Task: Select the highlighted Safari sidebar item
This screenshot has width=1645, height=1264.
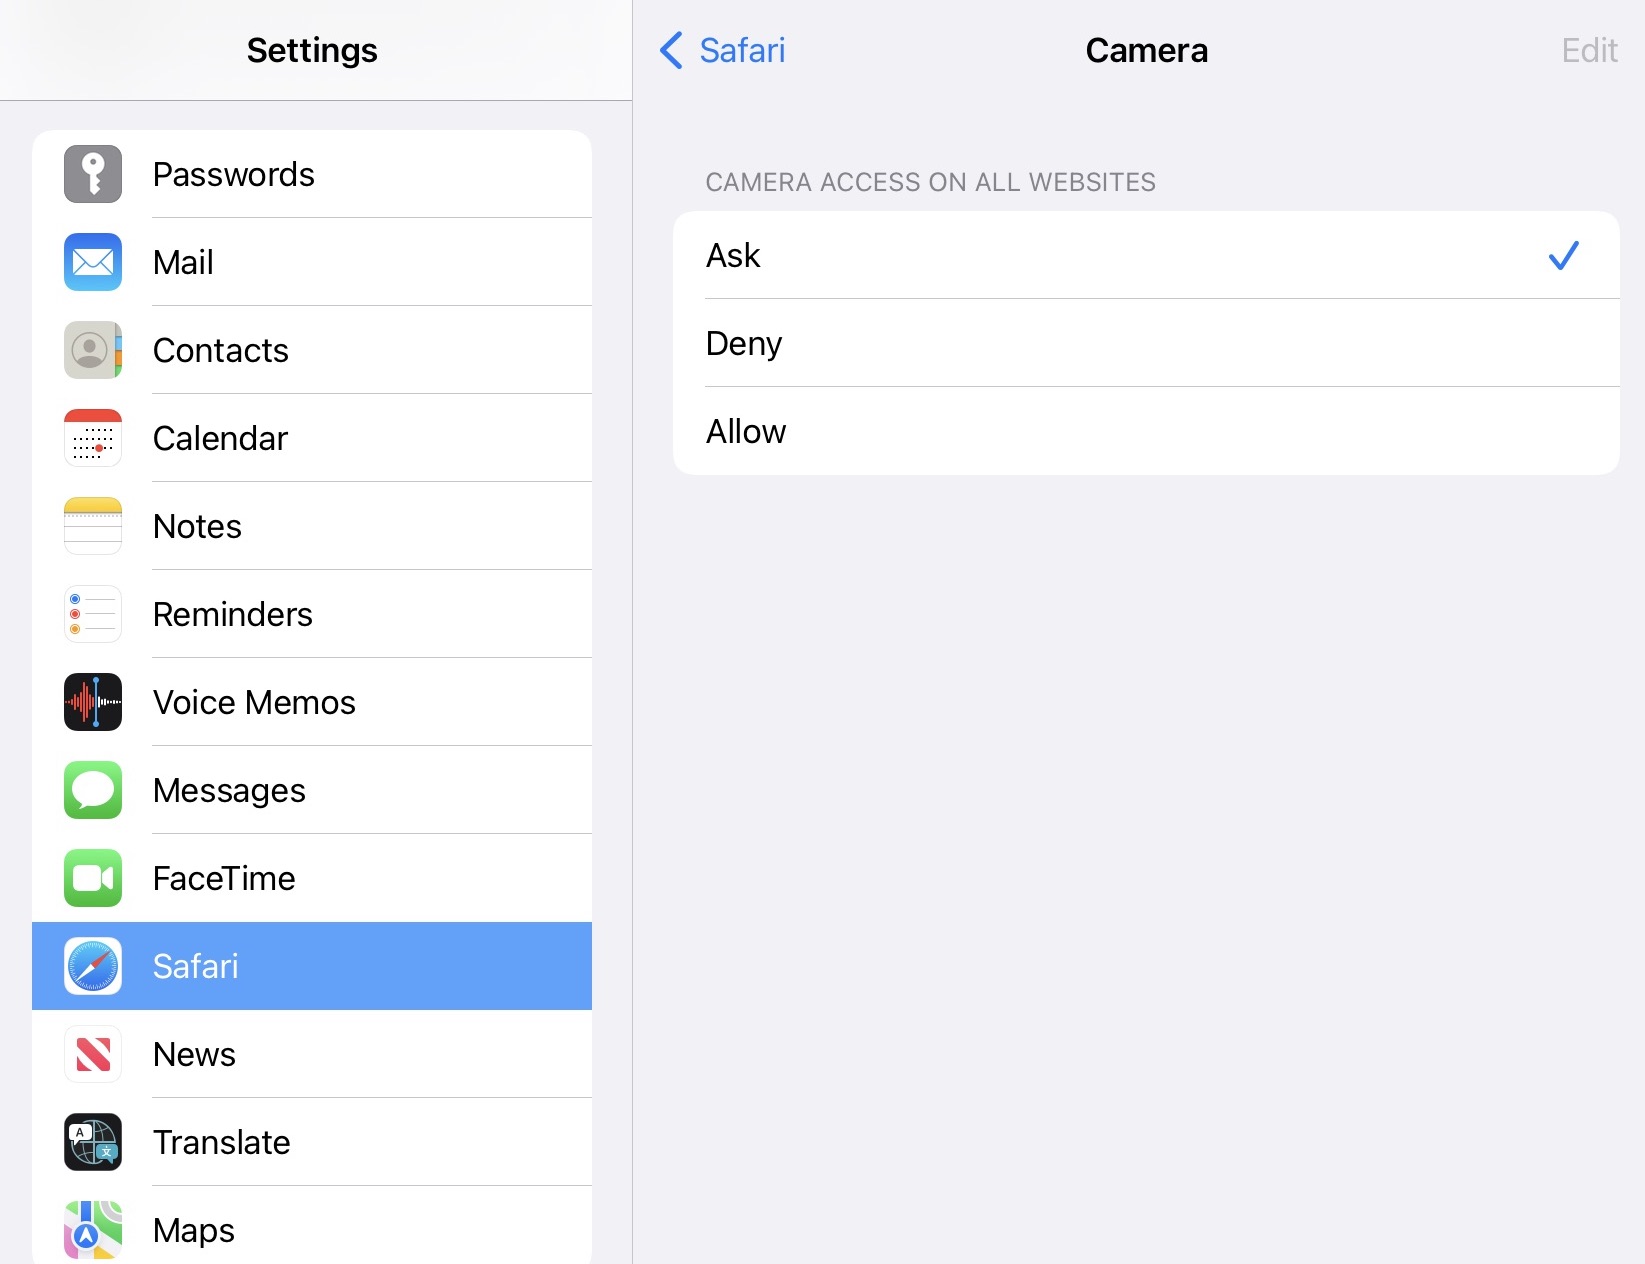Action: point(312,966)
